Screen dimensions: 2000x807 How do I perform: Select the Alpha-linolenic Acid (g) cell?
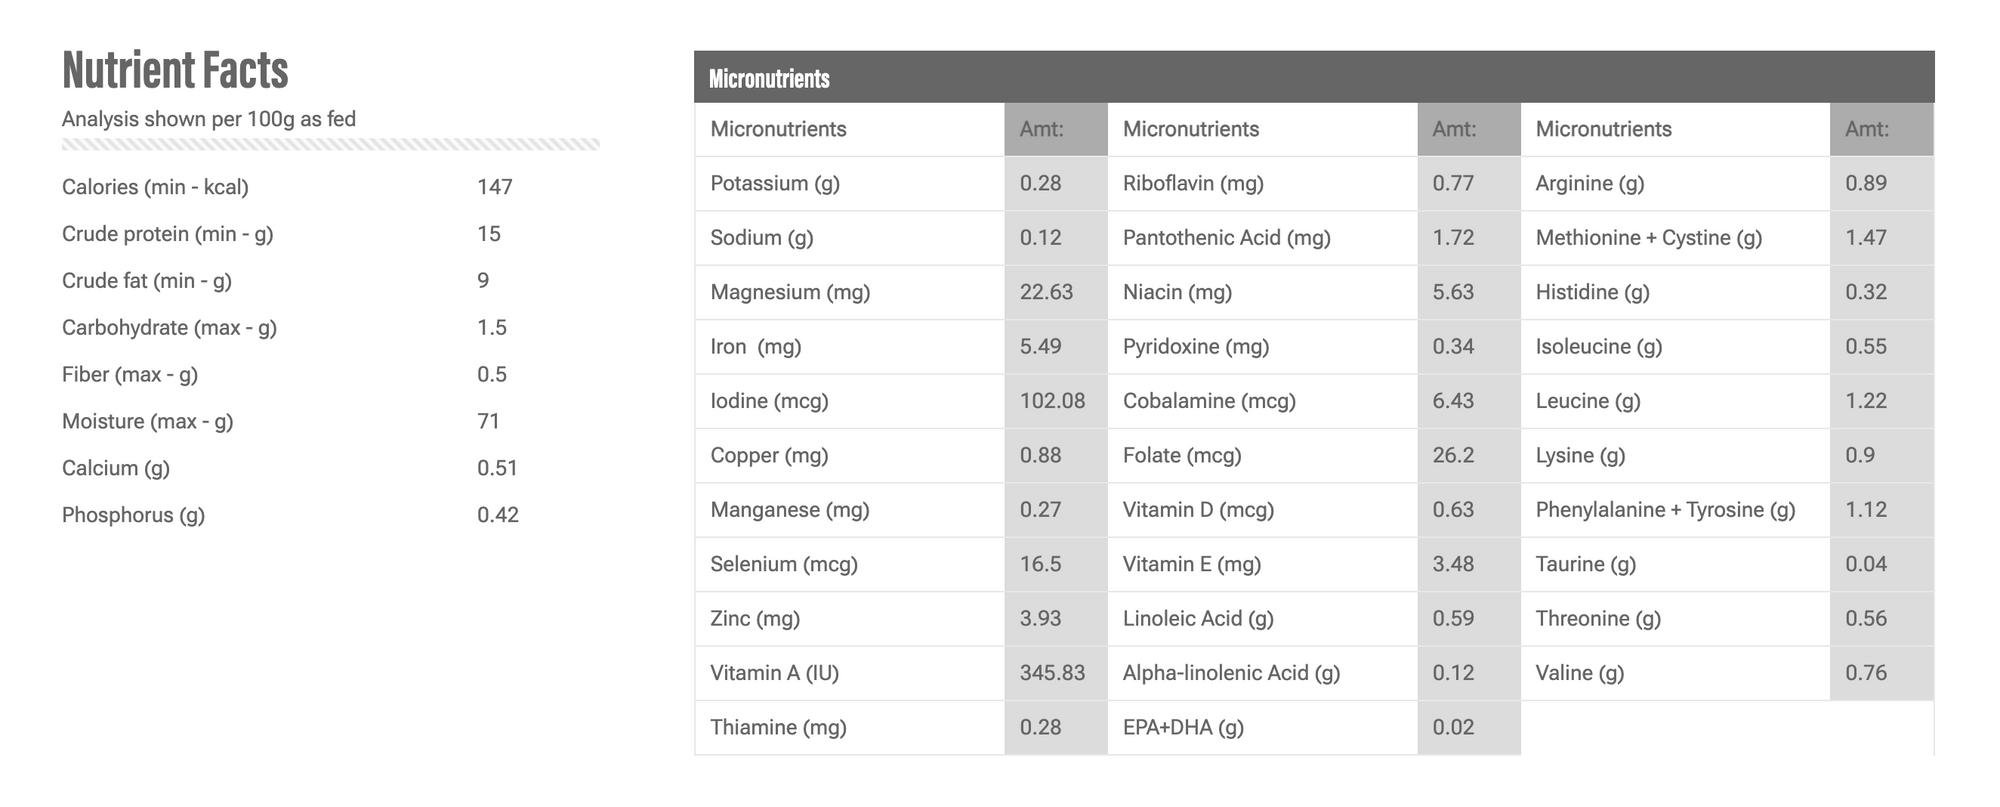click(1263, 673)
